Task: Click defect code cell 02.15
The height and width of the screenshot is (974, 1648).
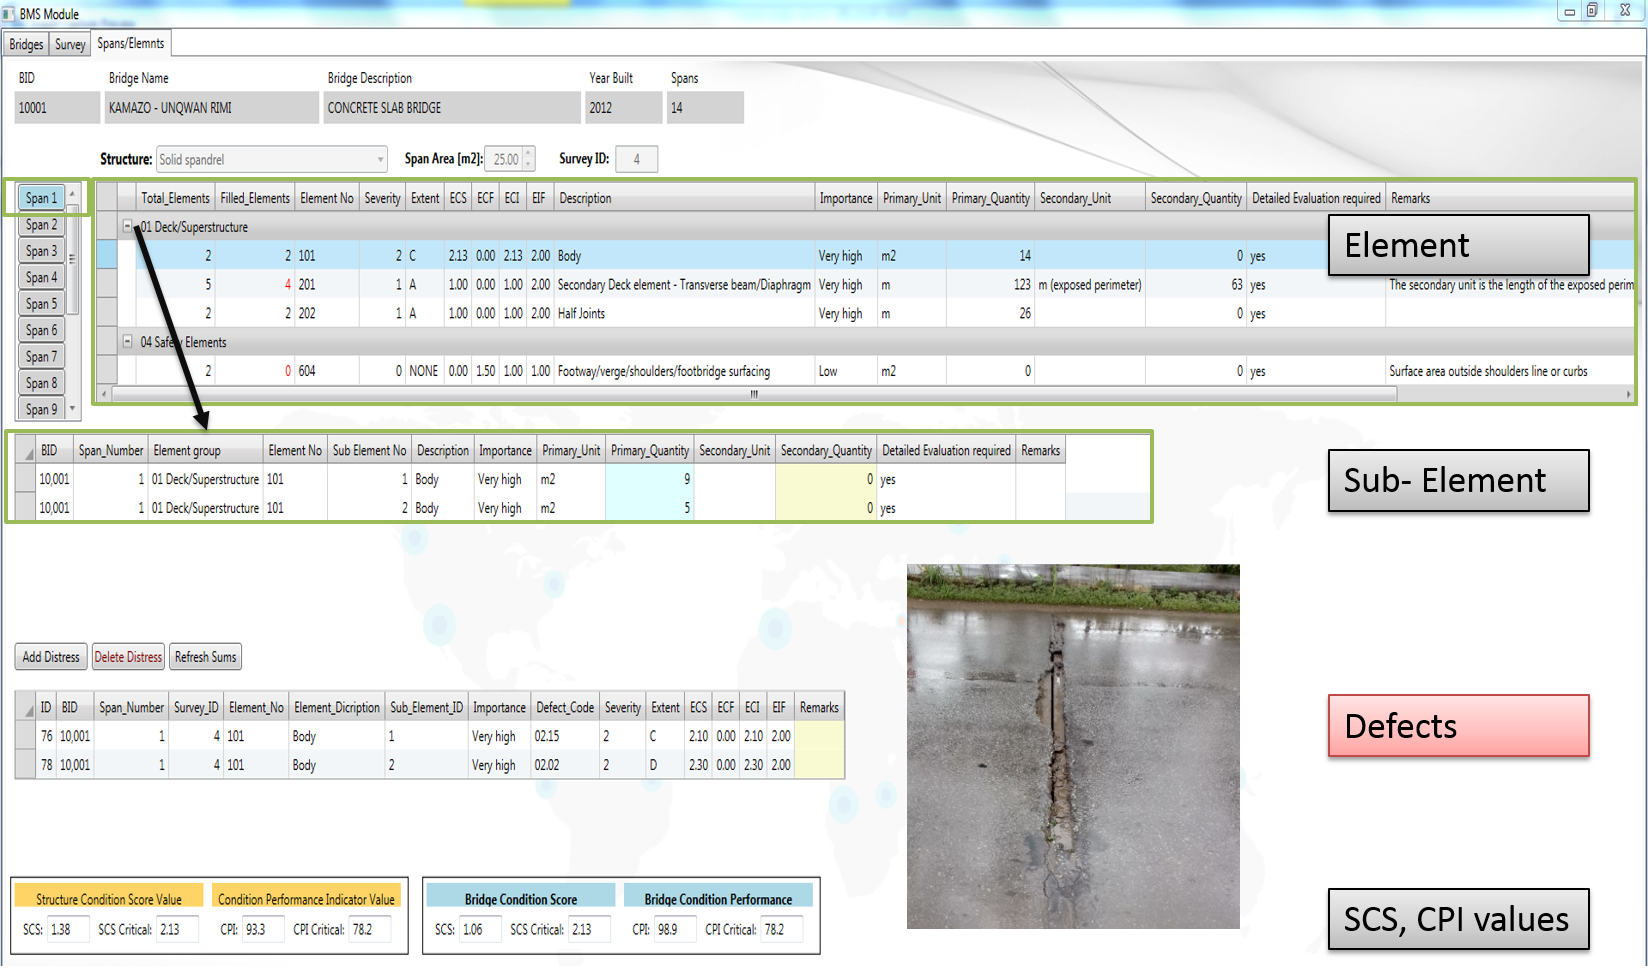Action: (565, 736)
